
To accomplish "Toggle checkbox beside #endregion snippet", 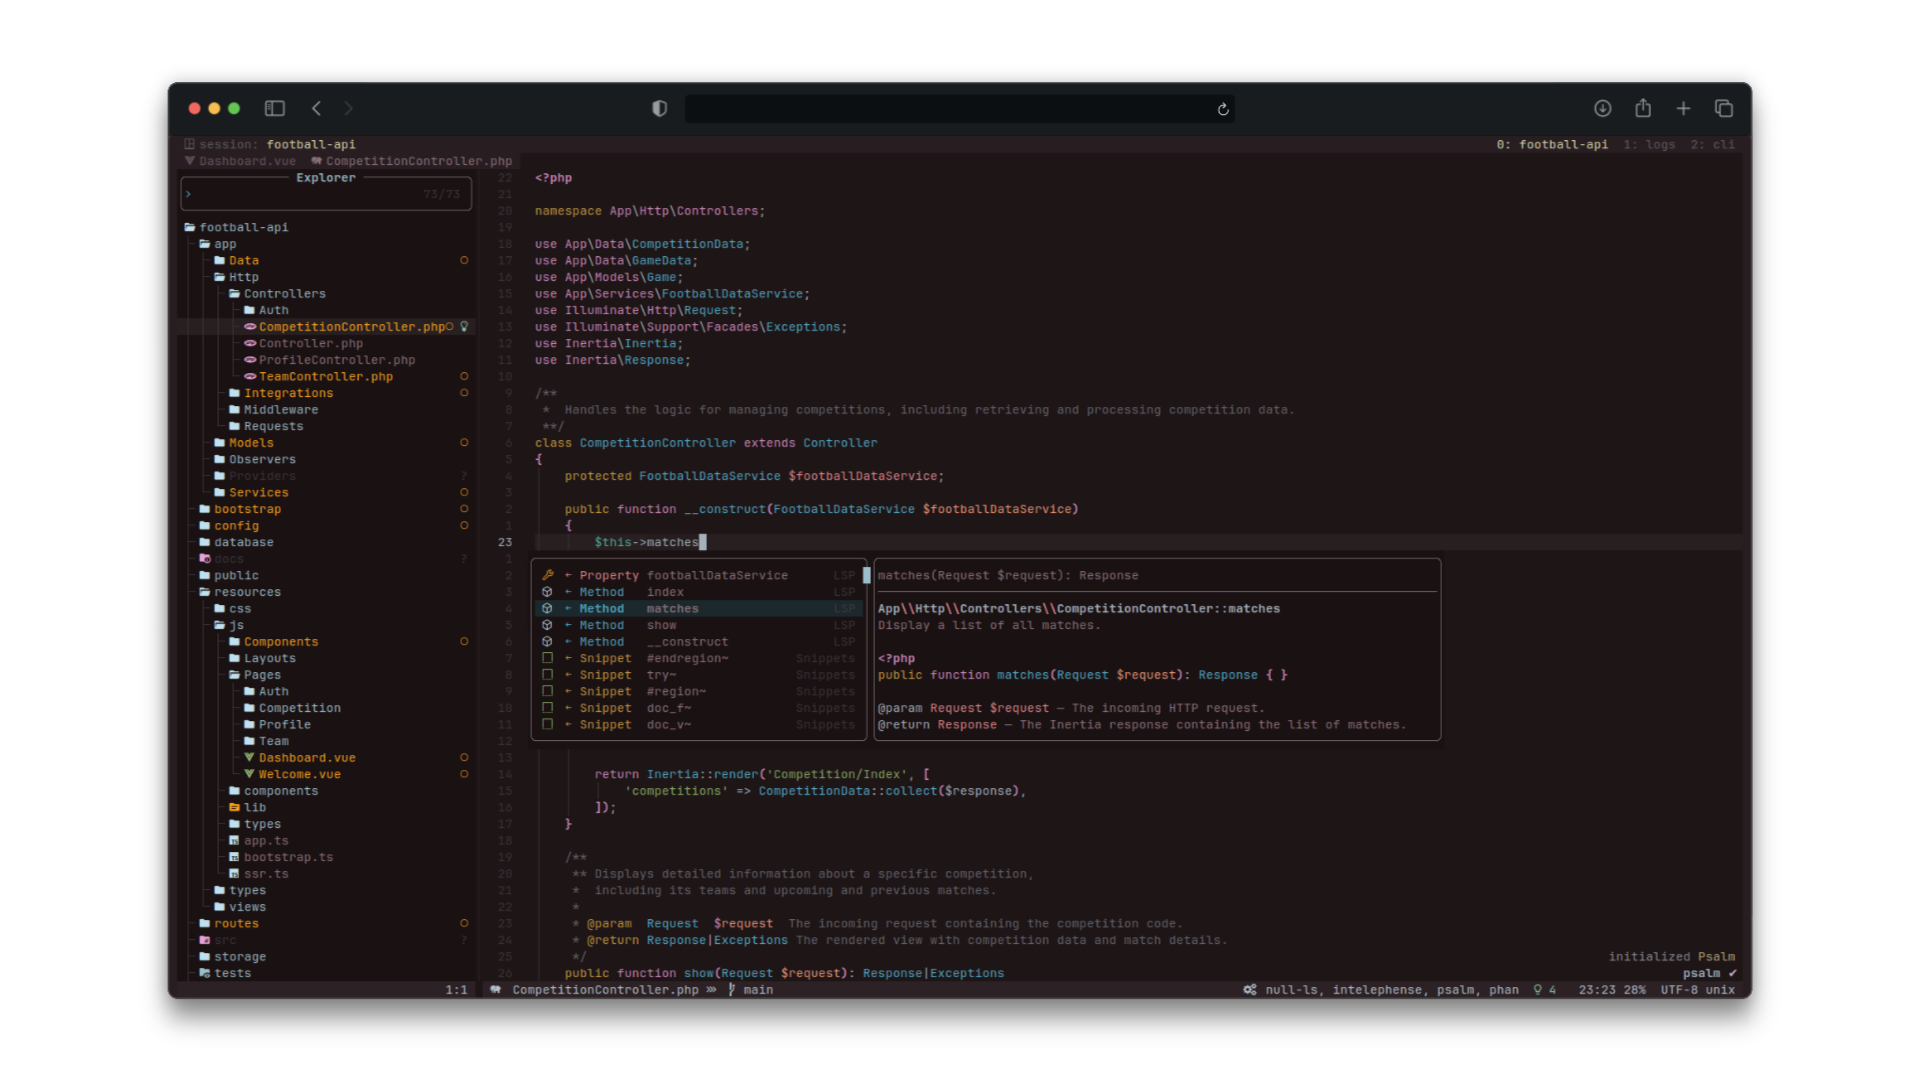I will tap(547, 658).
